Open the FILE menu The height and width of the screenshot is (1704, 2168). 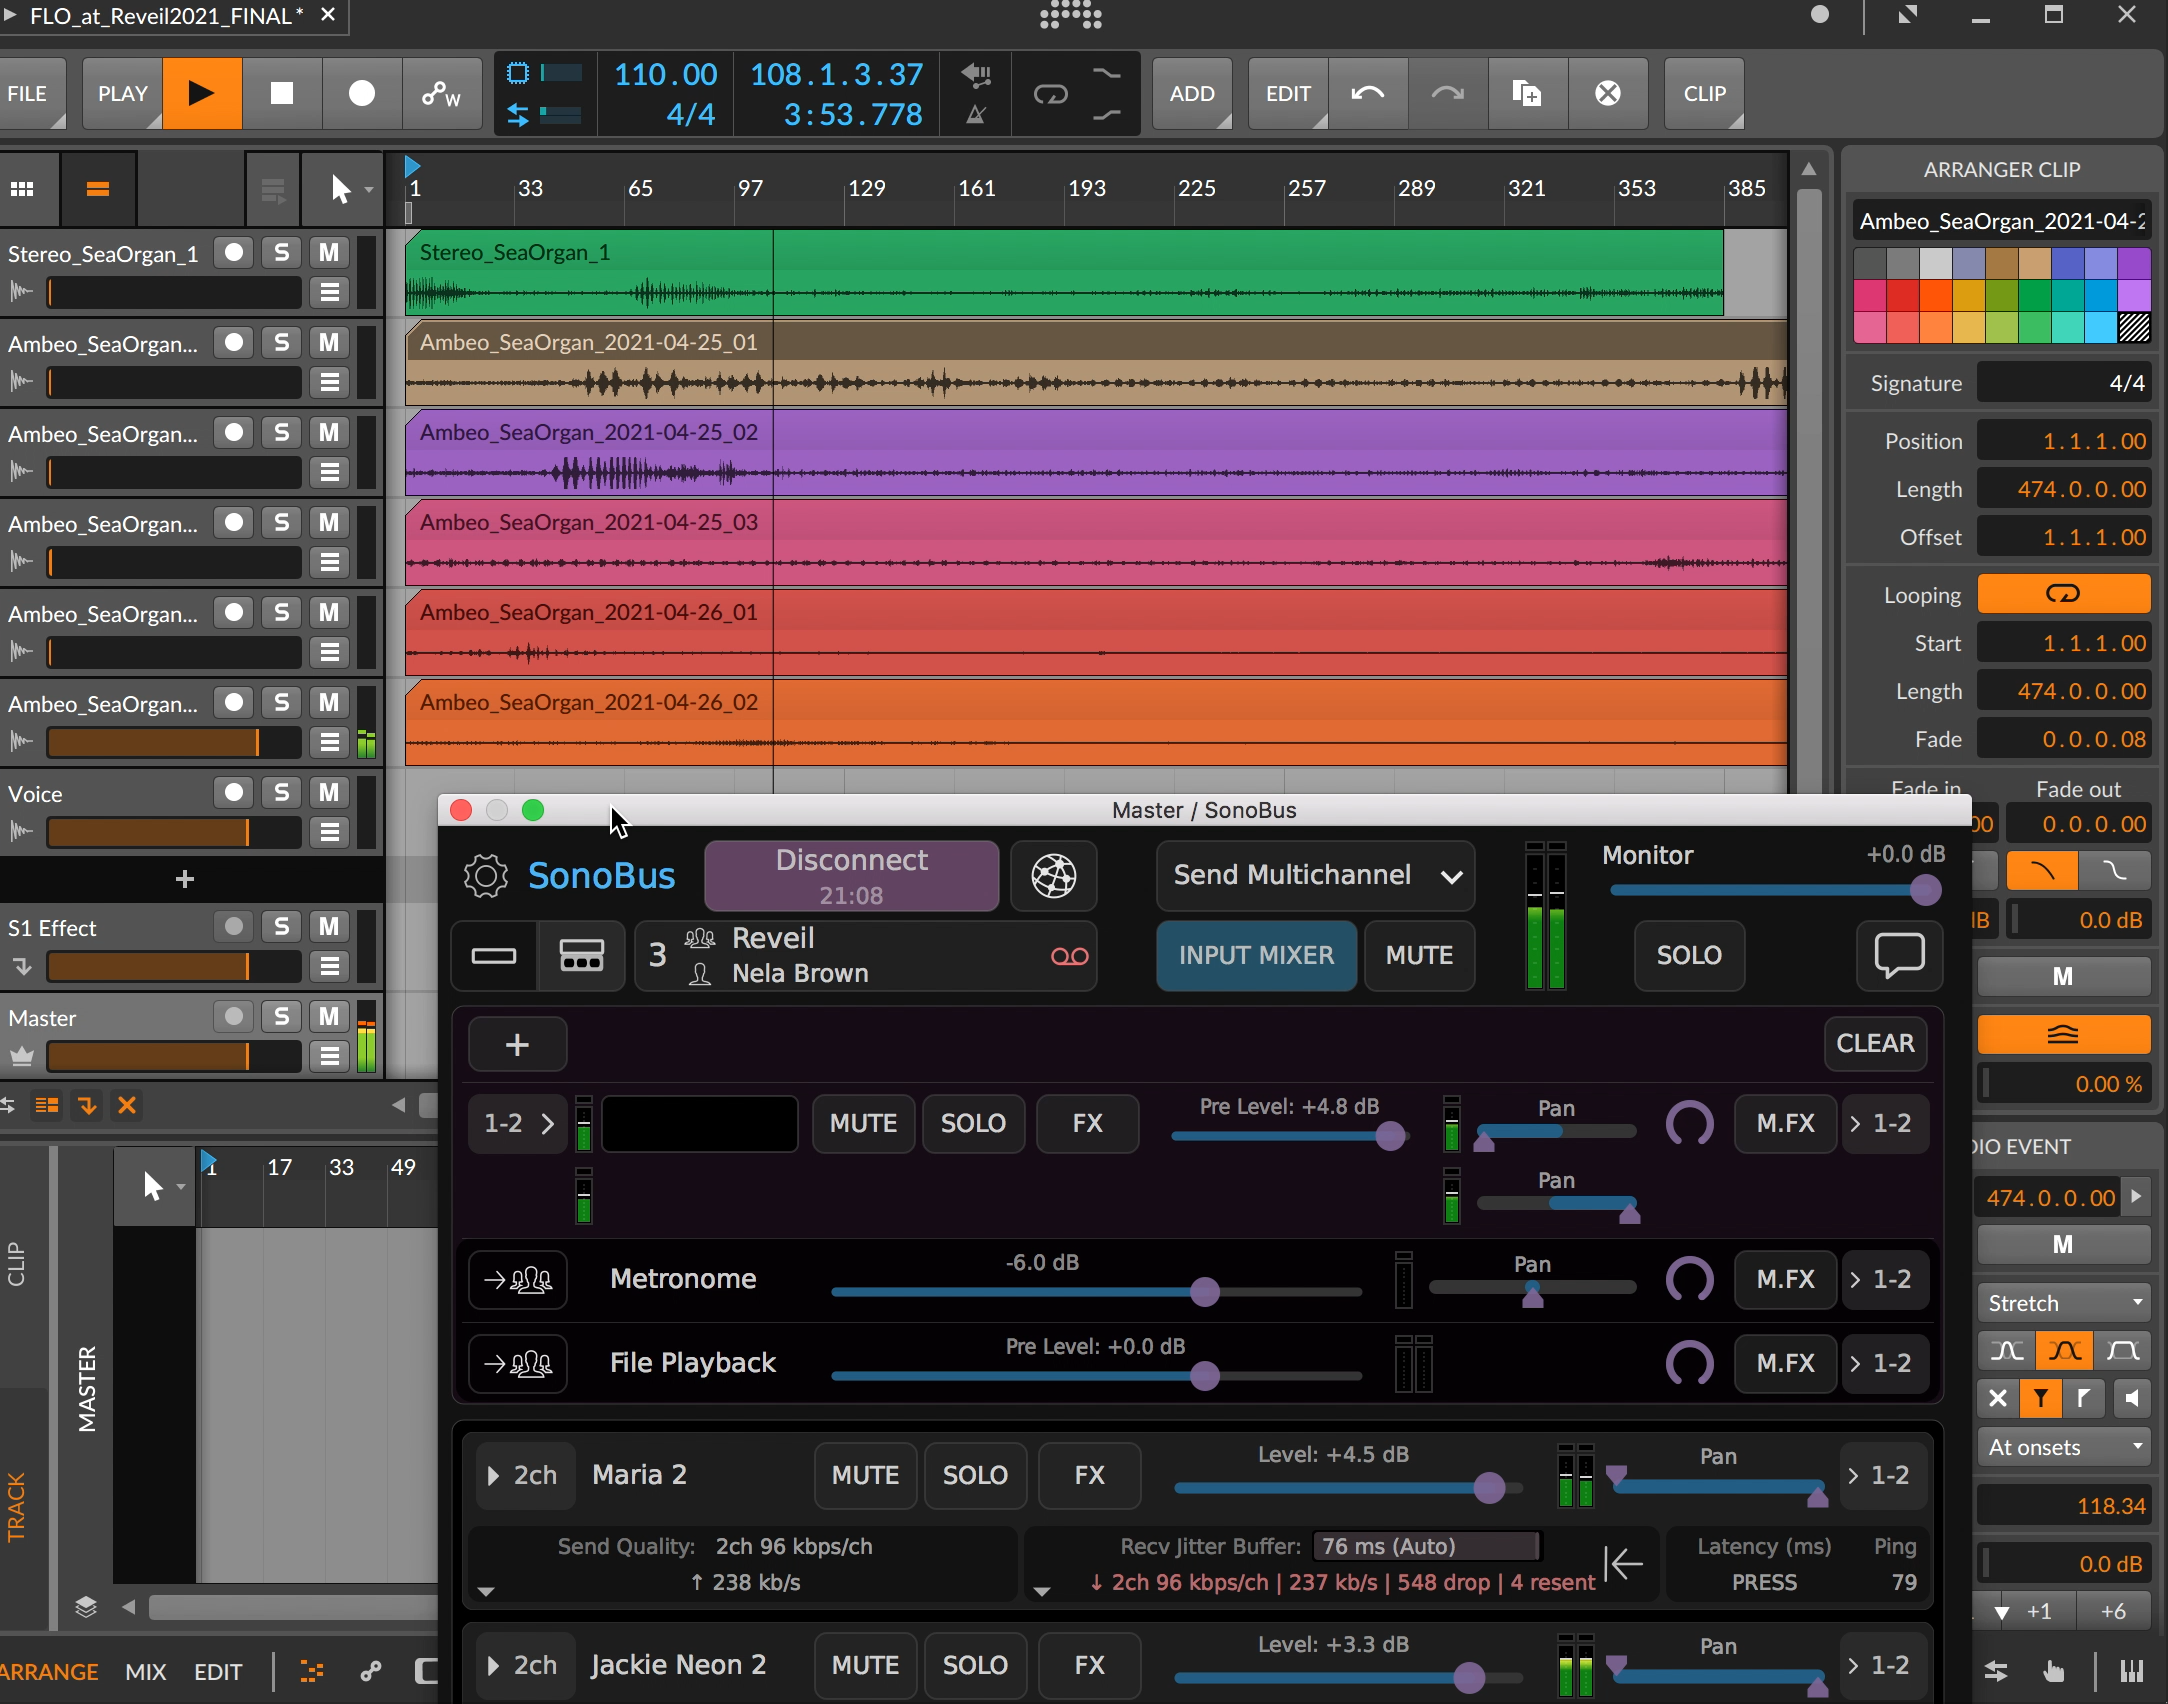click(28, 94)
